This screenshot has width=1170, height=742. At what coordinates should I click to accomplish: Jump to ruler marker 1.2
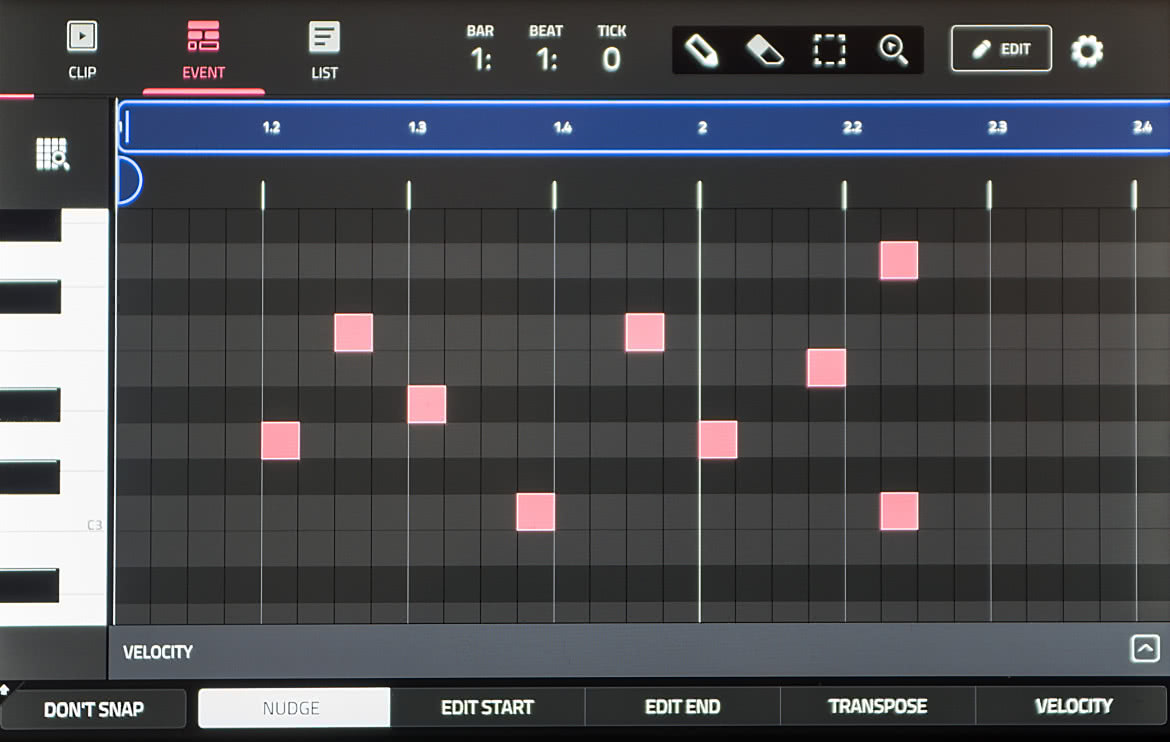coord(271,128)
